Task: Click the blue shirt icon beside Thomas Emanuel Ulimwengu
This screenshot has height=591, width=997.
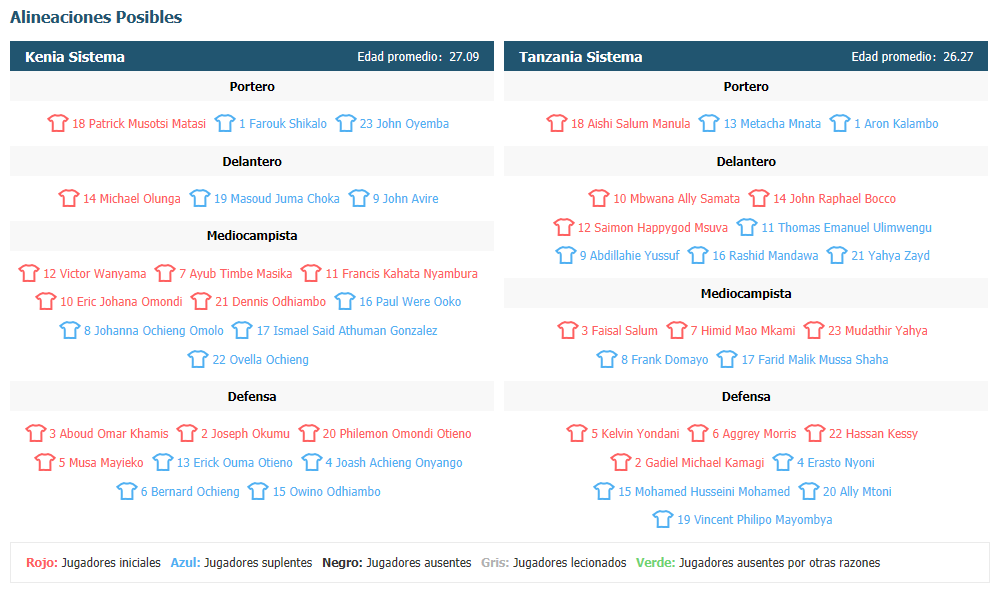Action: coord(747,227)
